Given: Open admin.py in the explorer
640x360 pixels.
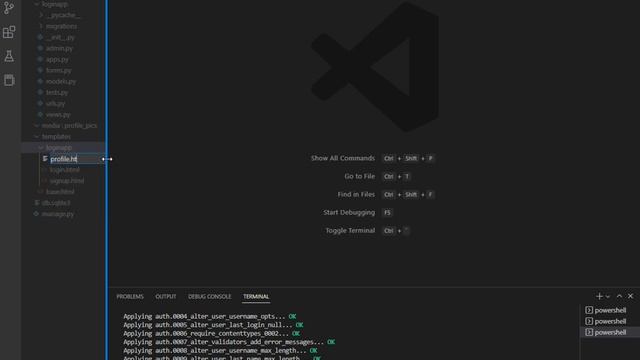Looking at the screenshot, I should tap(59, 48).
